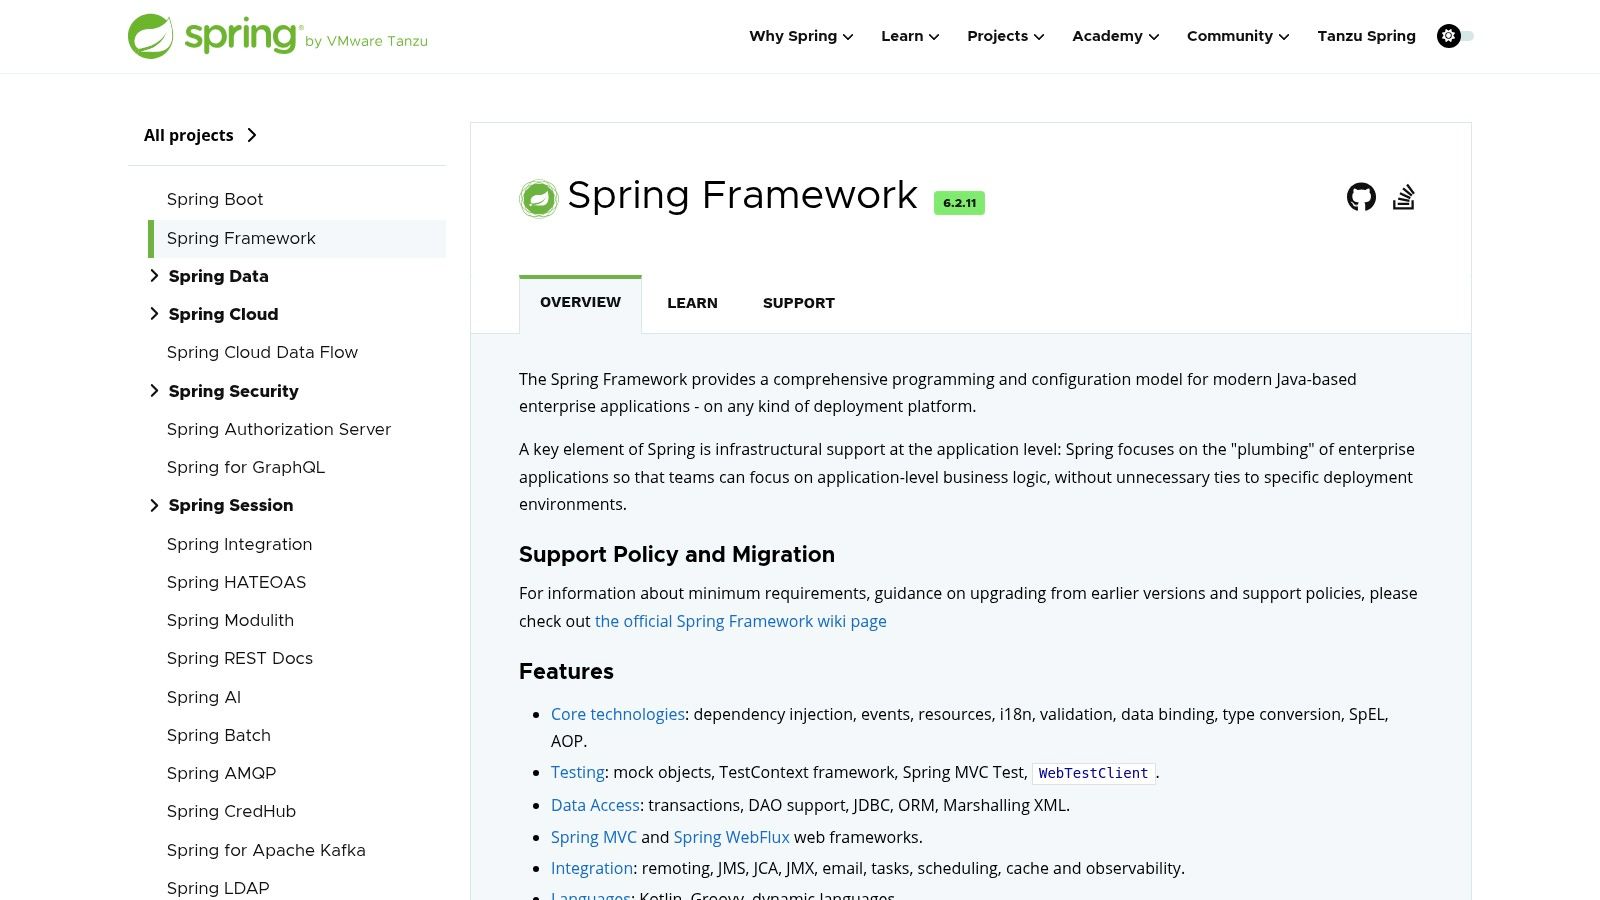The height and width of the screenshot is (900, 1600).
Task: Open Spring AMQP in sidebar
Action: pyautogui.click(x=221, y=773)
